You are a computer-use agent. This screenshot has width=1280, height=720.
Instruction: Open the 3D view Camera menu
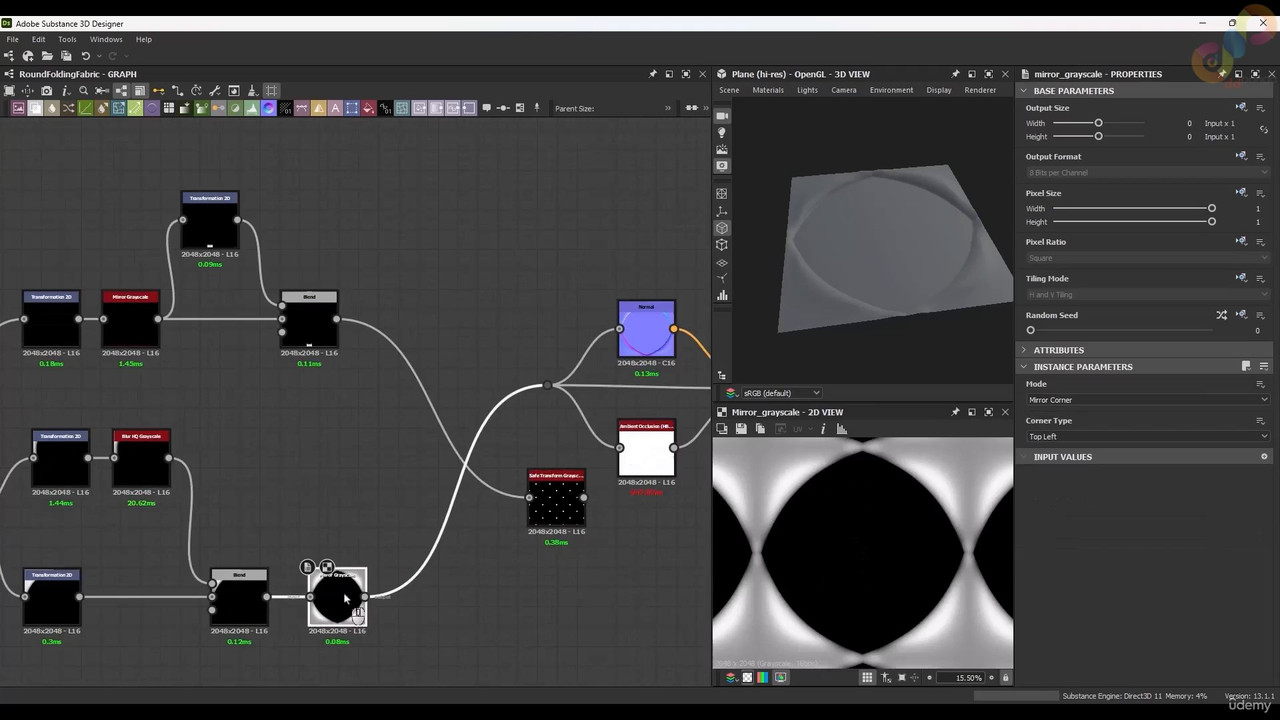(x=844, y=90)
